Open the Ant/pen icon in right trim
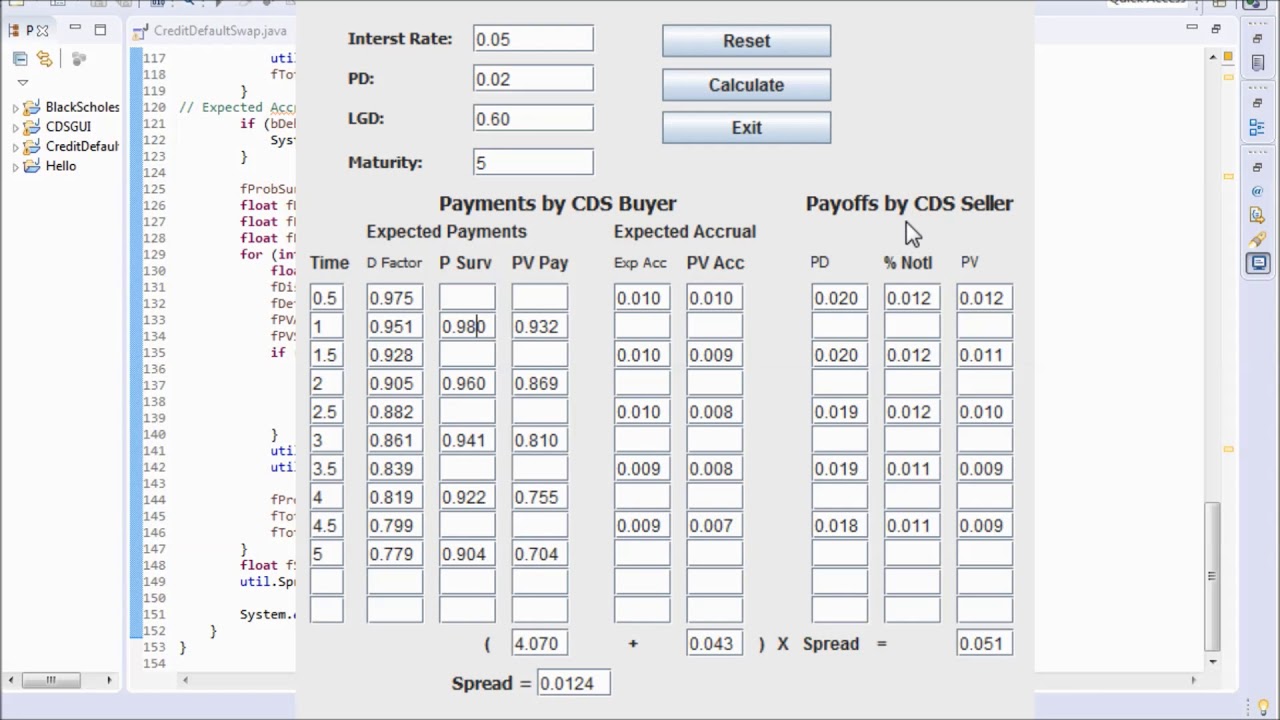 pyautogui.click(x=1257, y=239)
